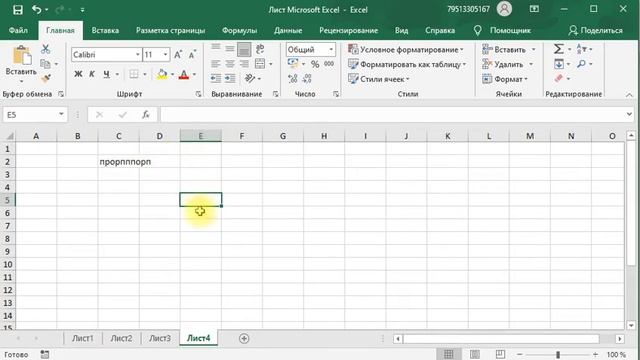Screen dimensions: 640x360
Task: Switch to sheet Лист1
Action: coord(83,338)
